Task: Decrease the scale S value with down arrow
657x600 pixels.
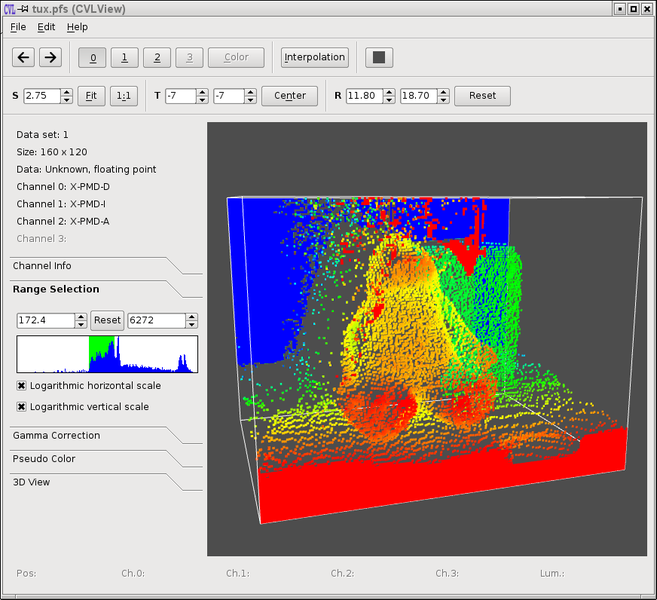Action: click(x=67, y=100)
